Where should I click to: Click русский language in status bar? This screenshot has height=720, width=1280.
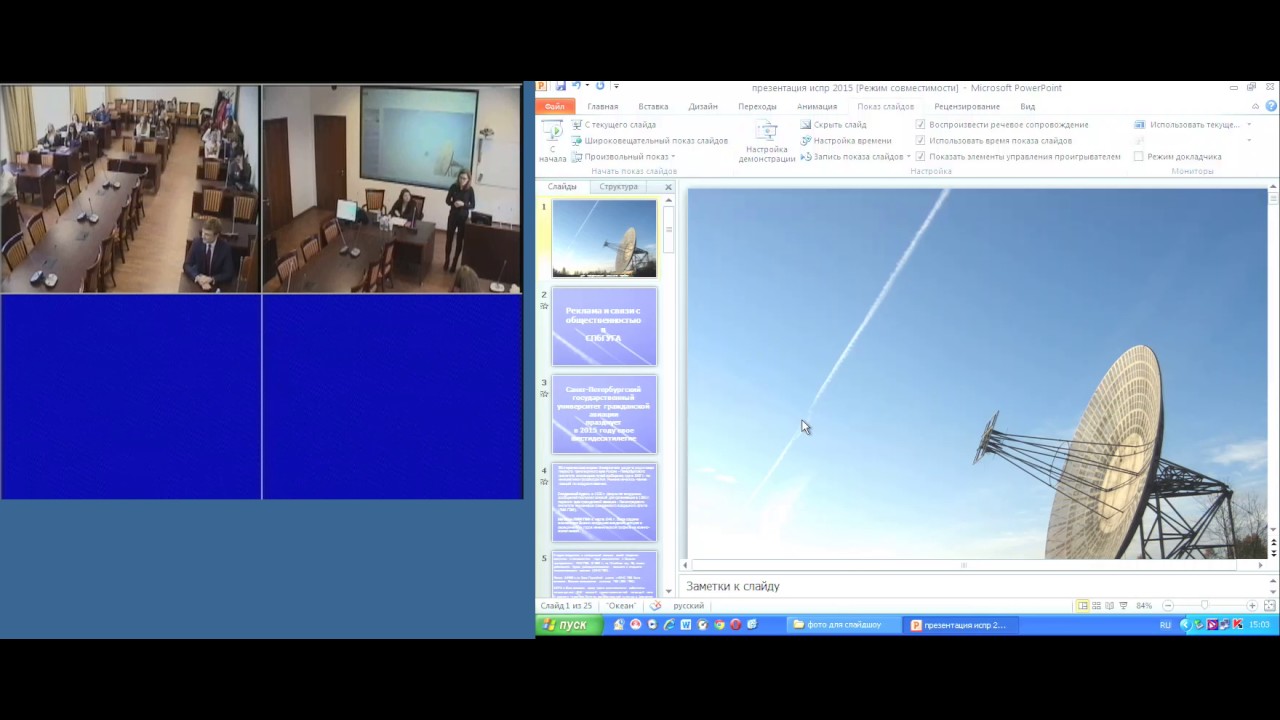(x=688, y=606)
